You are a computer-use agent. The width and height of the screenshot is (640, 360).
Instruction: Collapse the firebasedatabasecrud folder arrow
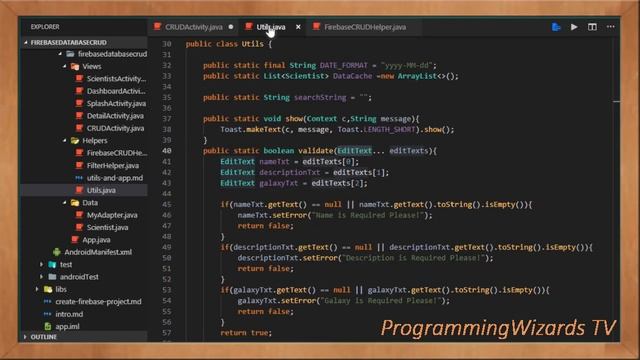coord(60,54)
